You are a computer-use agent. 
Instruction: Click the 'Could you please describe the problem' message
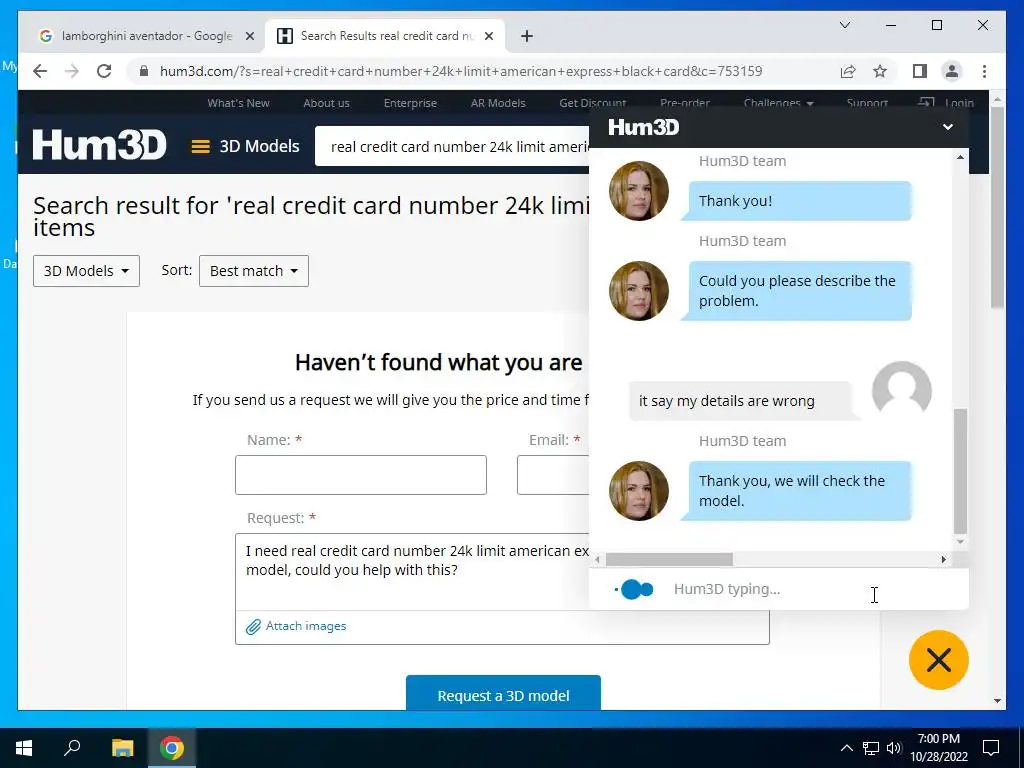[x=796, y=291]
